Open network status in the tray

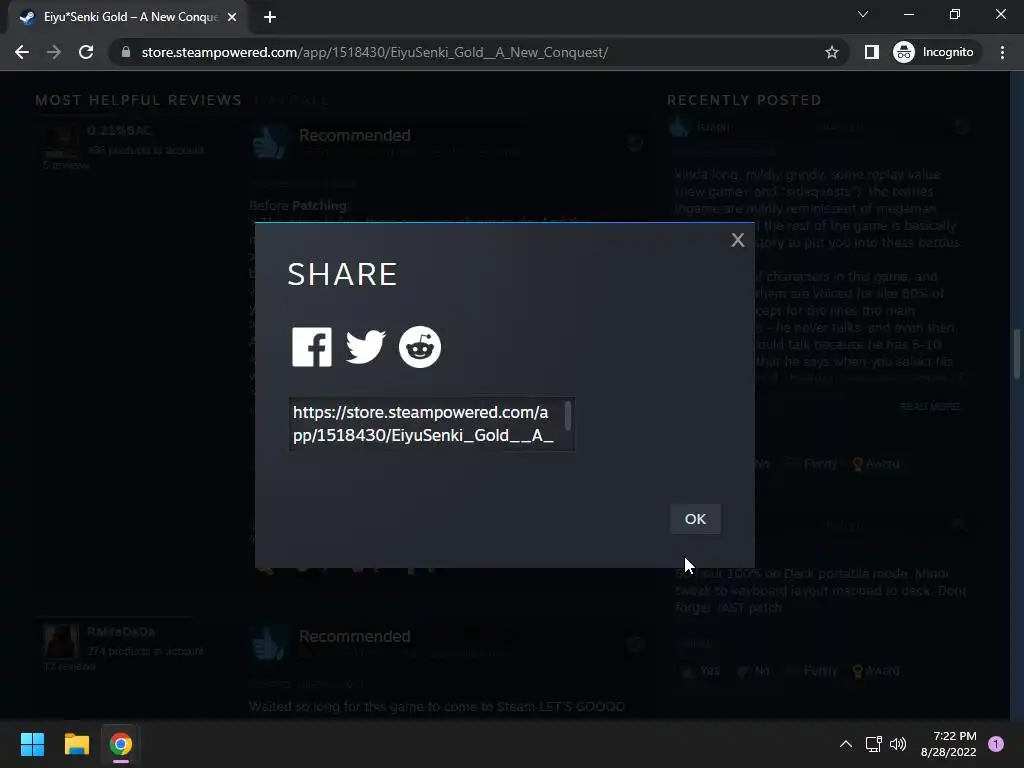click(x=873, y=744)
